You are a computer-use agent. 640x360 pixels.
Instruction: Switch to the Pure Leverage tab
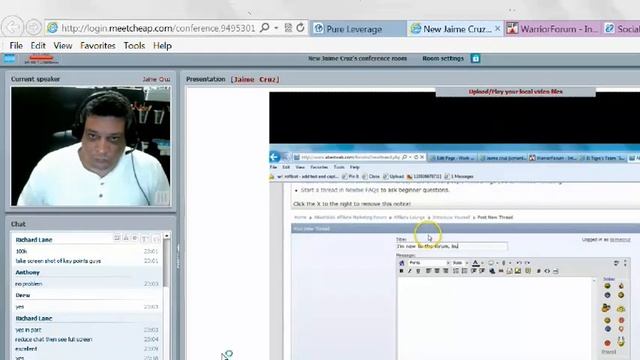(358, 29)
